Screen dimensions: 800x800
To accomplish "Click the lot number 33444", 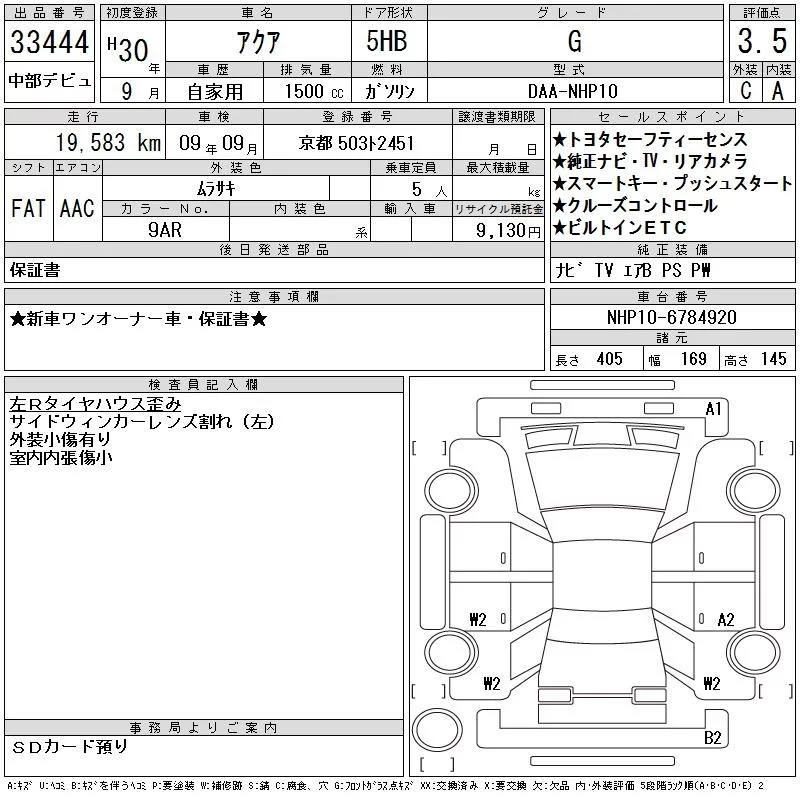I will click(x=49, y=42).
